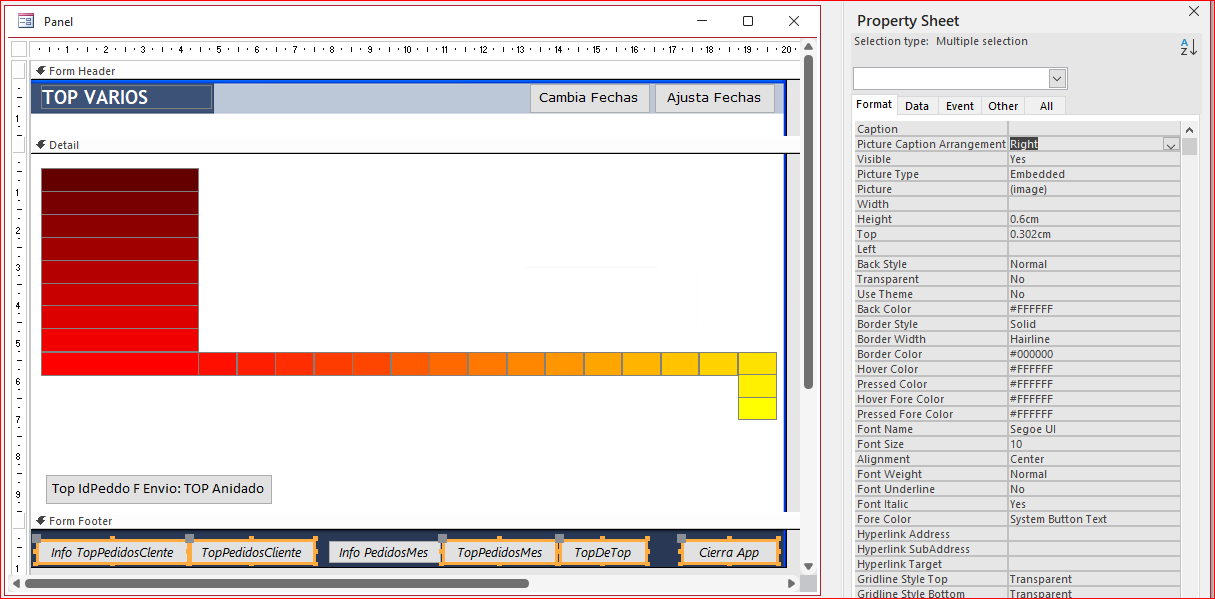The width and height of the screenshot is (1215, 599).
Task: Click the Fore Color value System Button Text
Action: click(1093, 519)
